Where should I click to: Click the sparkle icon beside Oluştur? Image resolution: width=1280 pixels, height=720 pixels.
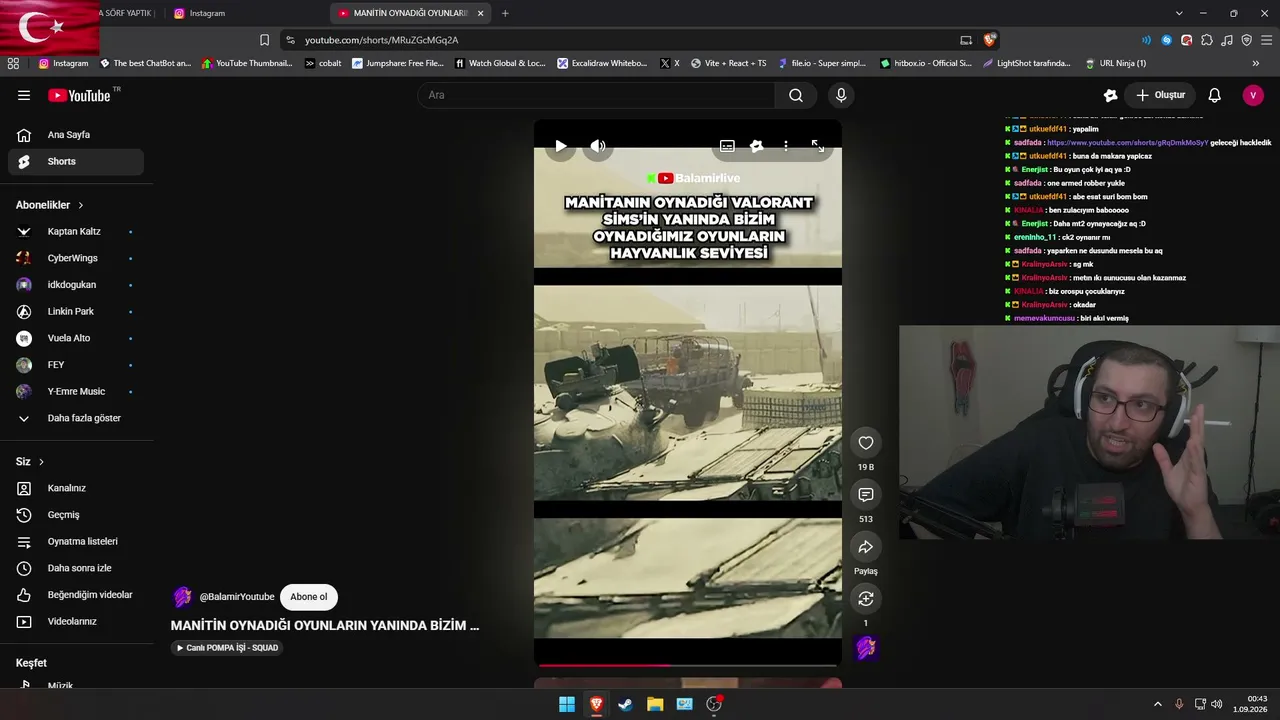(1110, 95)
